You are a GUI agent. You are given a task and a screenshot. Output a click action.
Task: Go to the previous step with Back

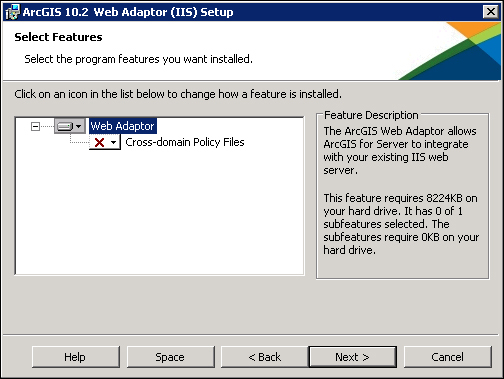[x=265, y=357]
